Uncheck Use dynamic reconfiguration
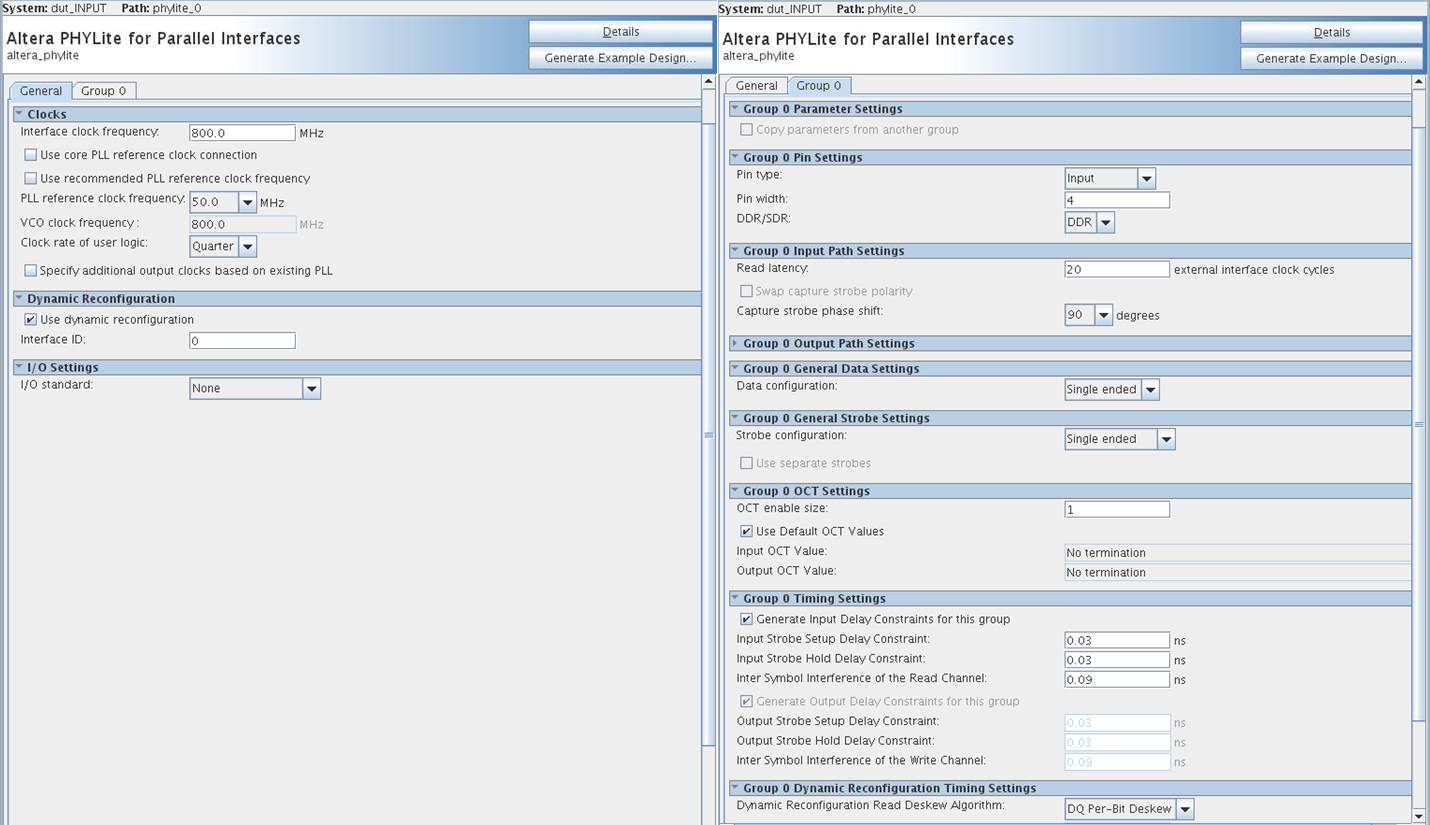Screen dimensions: 1430x825 coord(31,320)
